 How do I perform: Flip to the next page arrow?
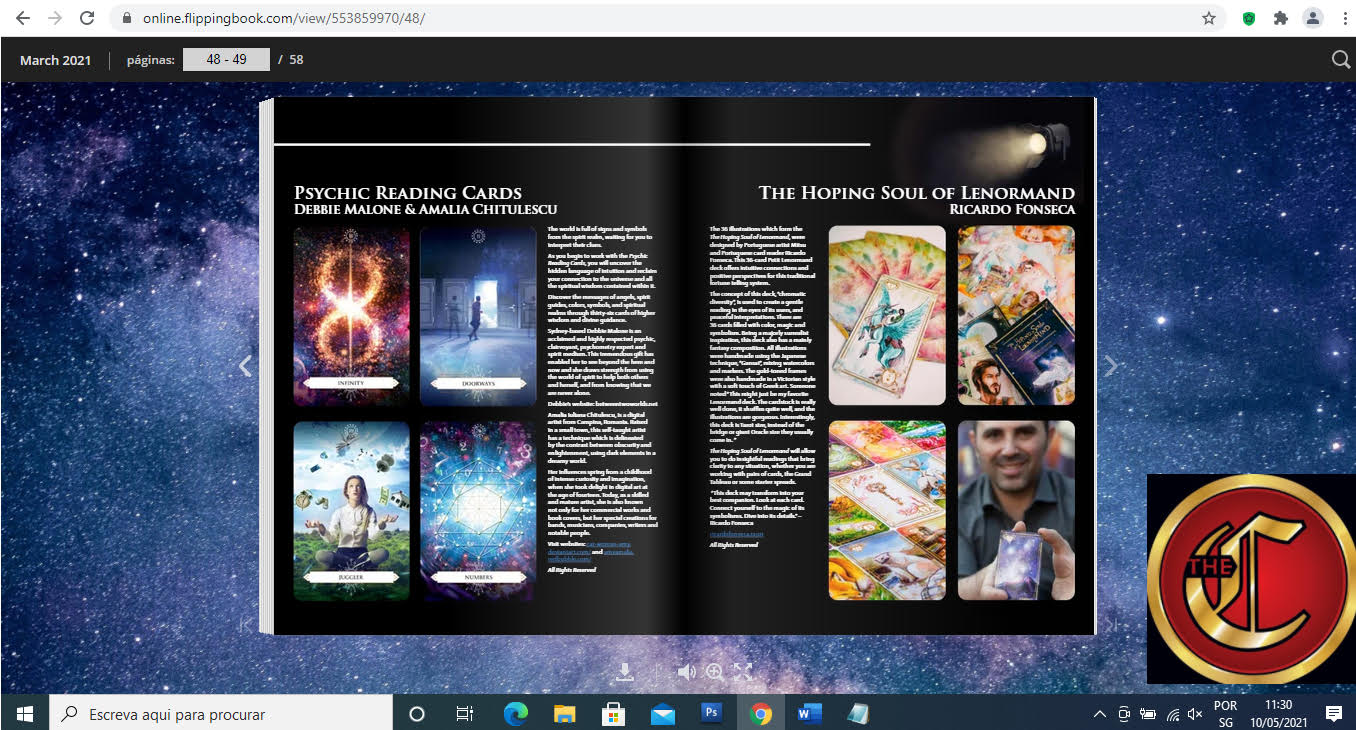coord(1110,366)
